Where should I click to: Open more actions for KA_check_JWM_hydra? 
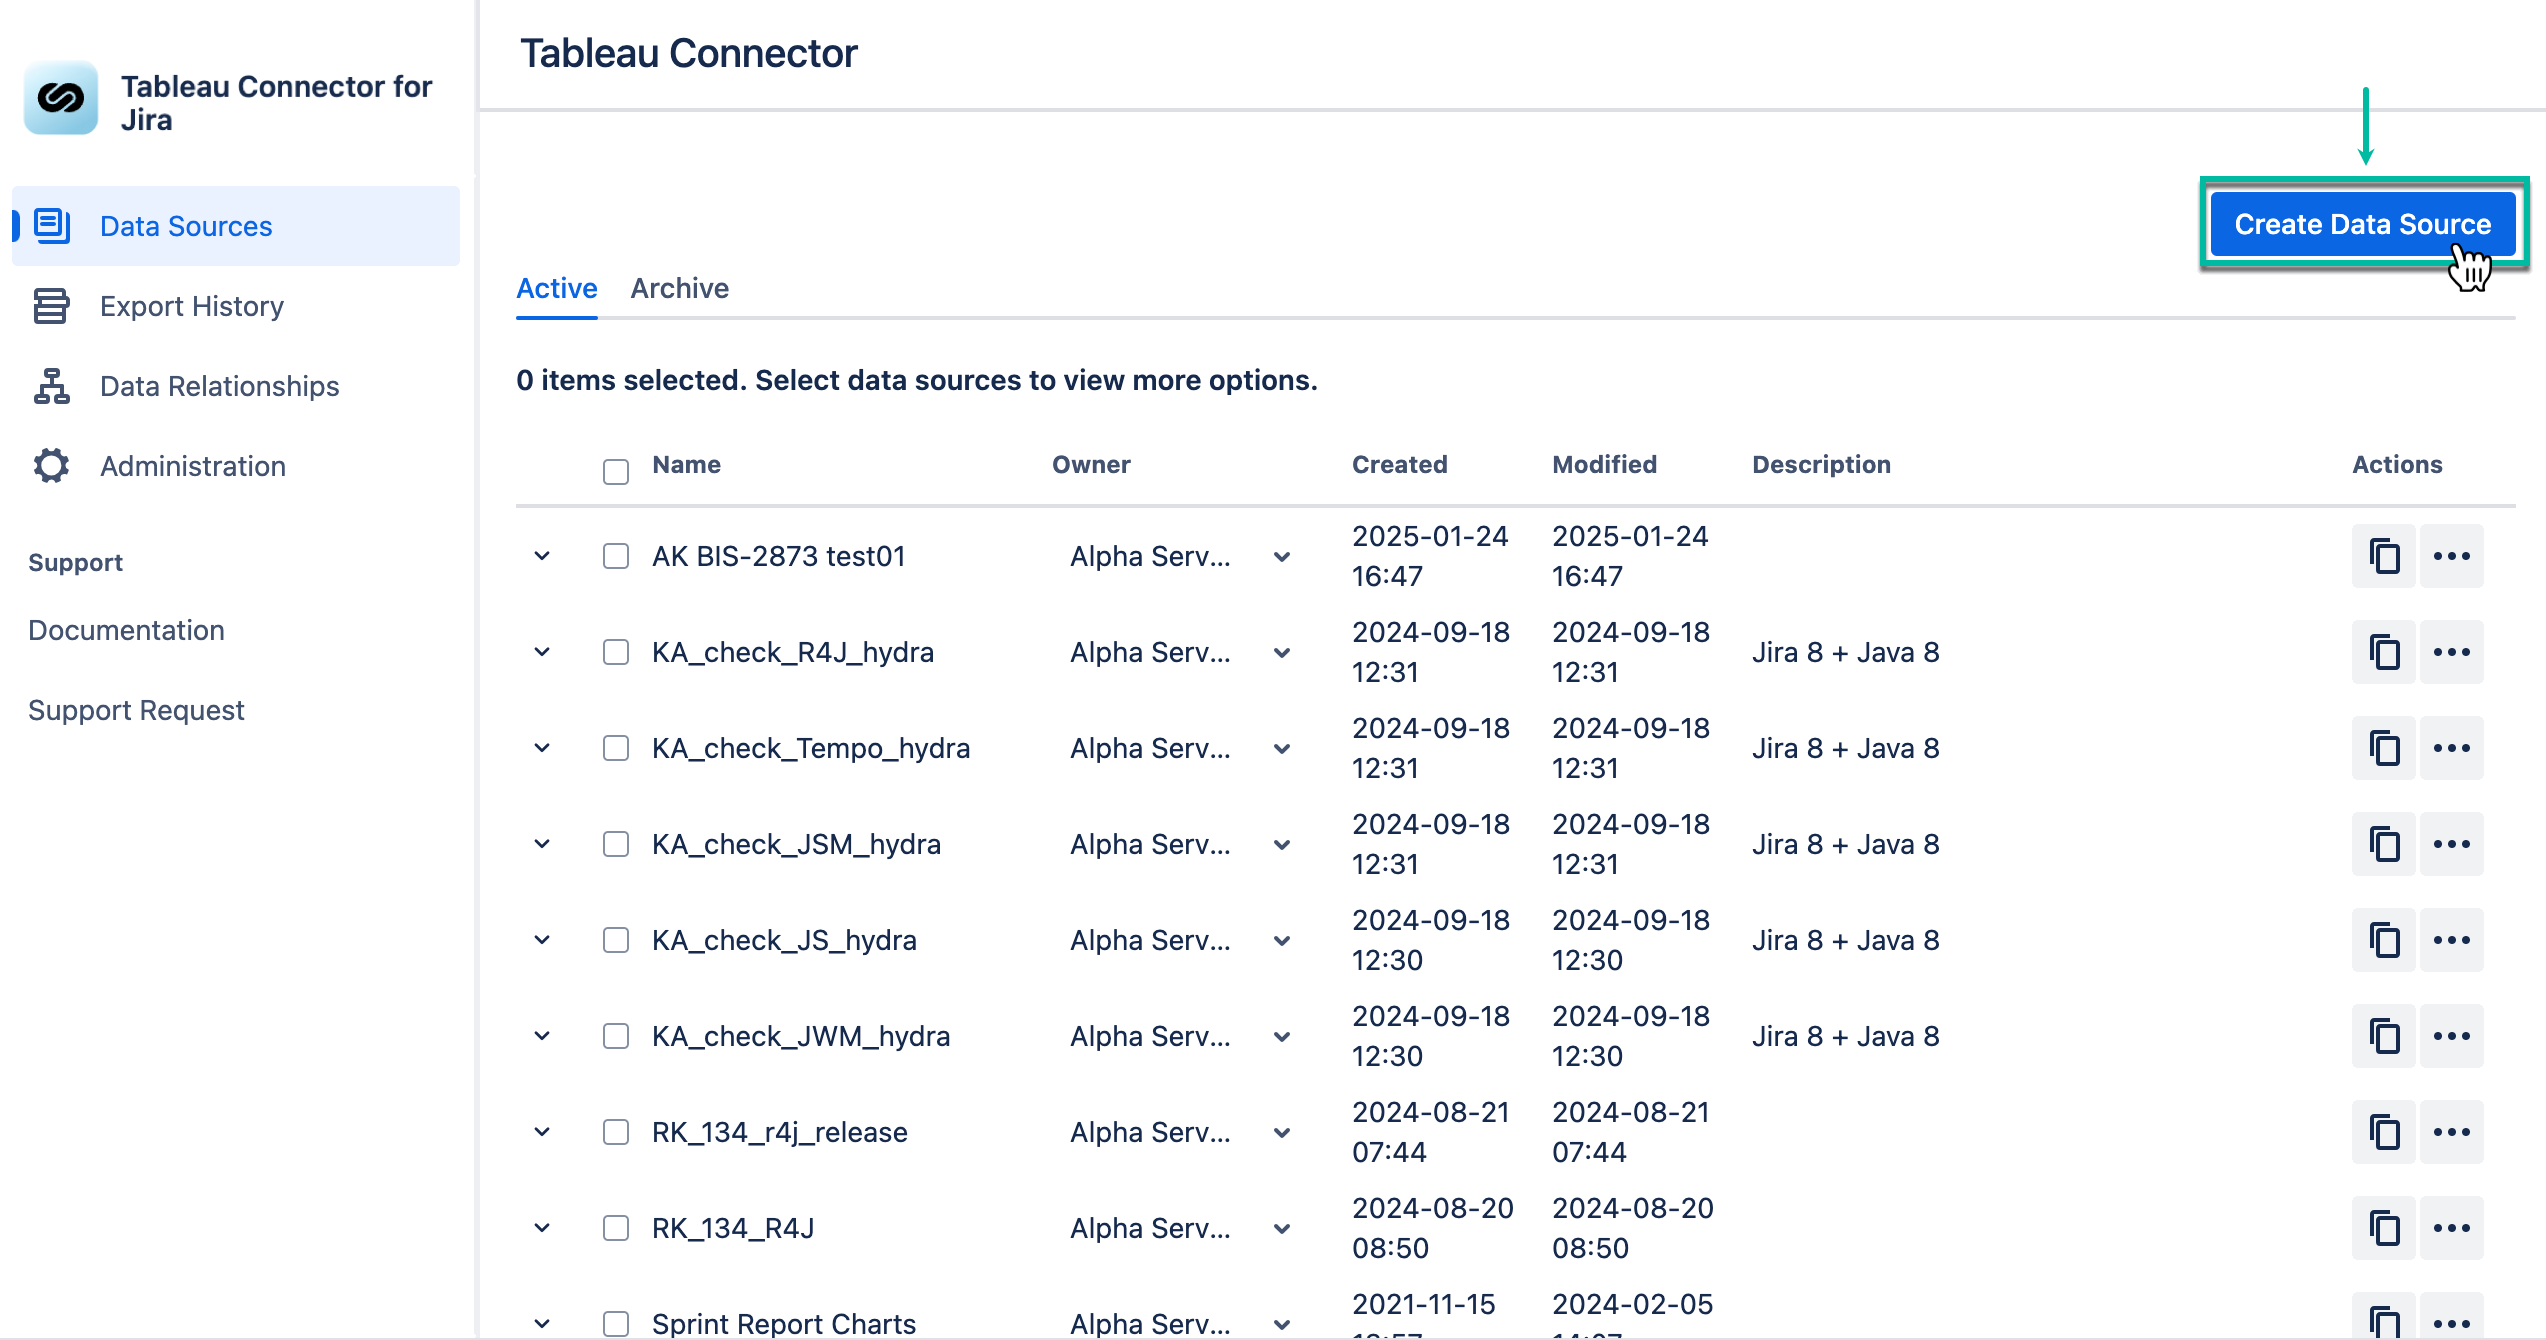point(2452,1036)
